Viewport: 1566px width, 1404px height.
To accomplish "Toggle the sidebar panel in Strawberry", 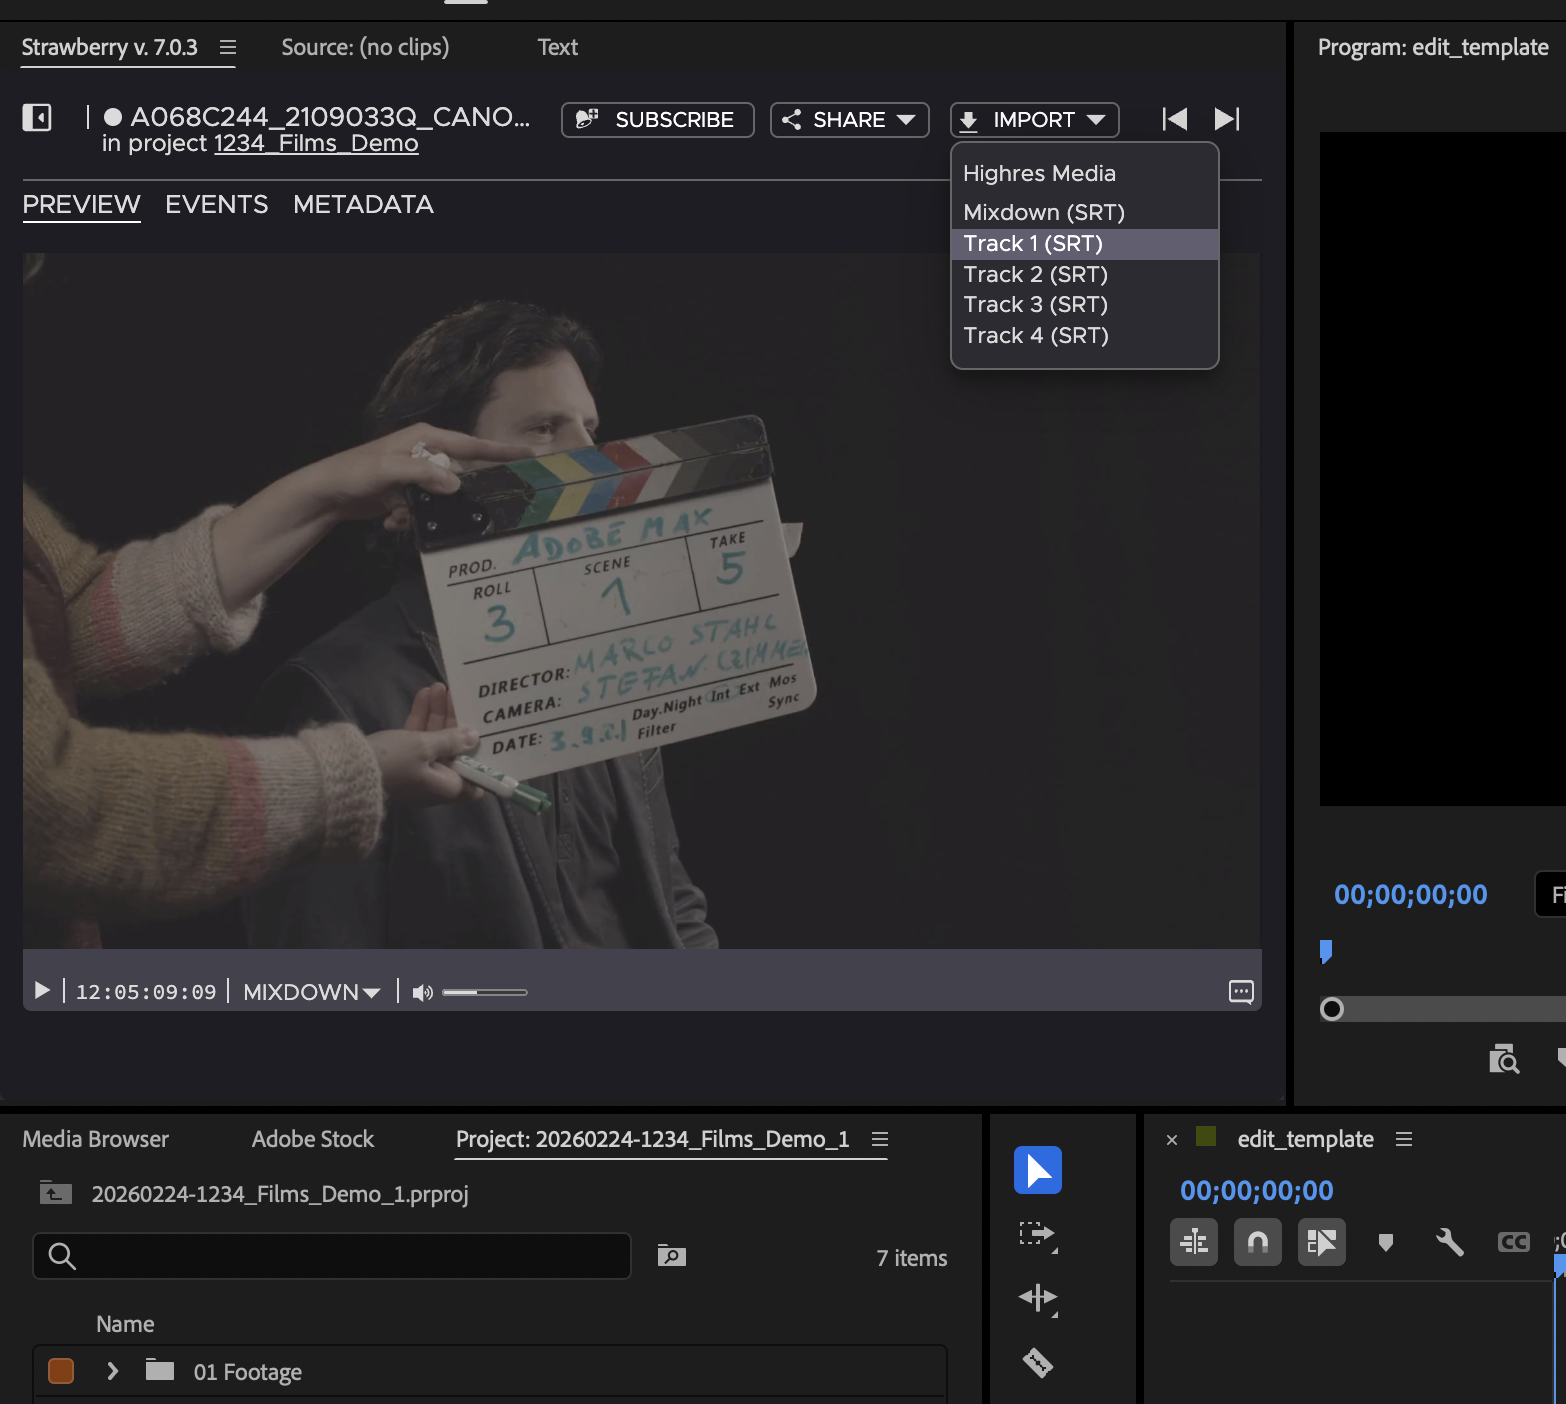I will tap(37, 118).
